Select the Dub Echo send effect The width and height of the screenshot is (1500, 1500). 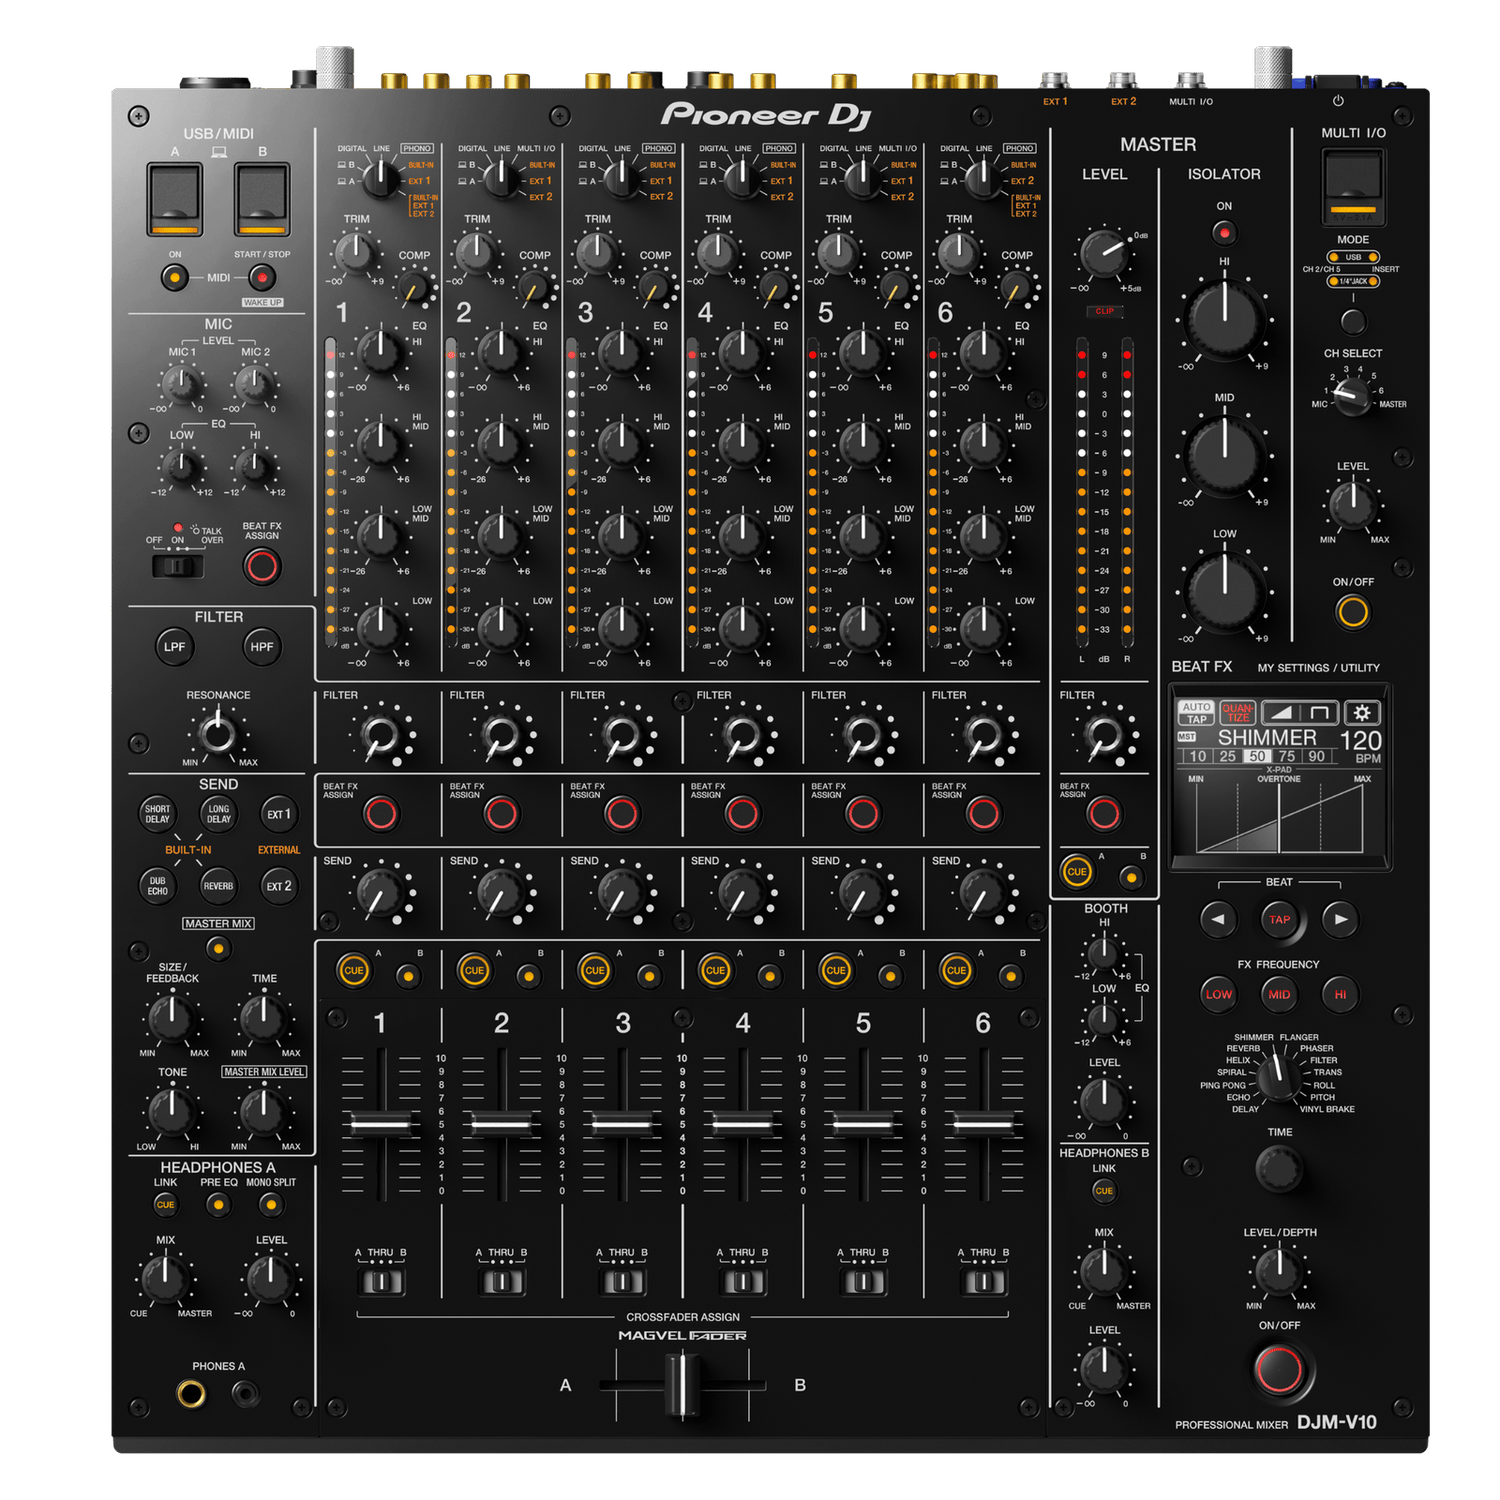click(x=158, y=886)
